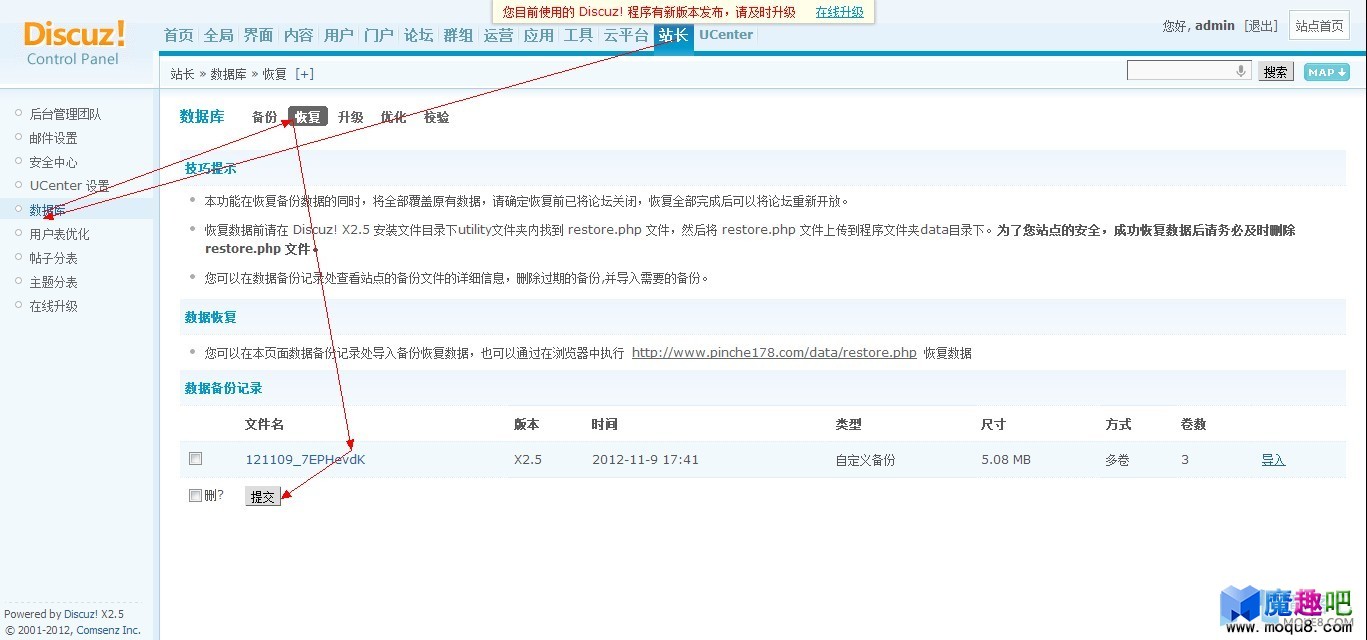Viewport: 1367px width, 640px height.
Task: Click the microphone icon in search box
Action: pyautogui.click(x=1241, y=71)
